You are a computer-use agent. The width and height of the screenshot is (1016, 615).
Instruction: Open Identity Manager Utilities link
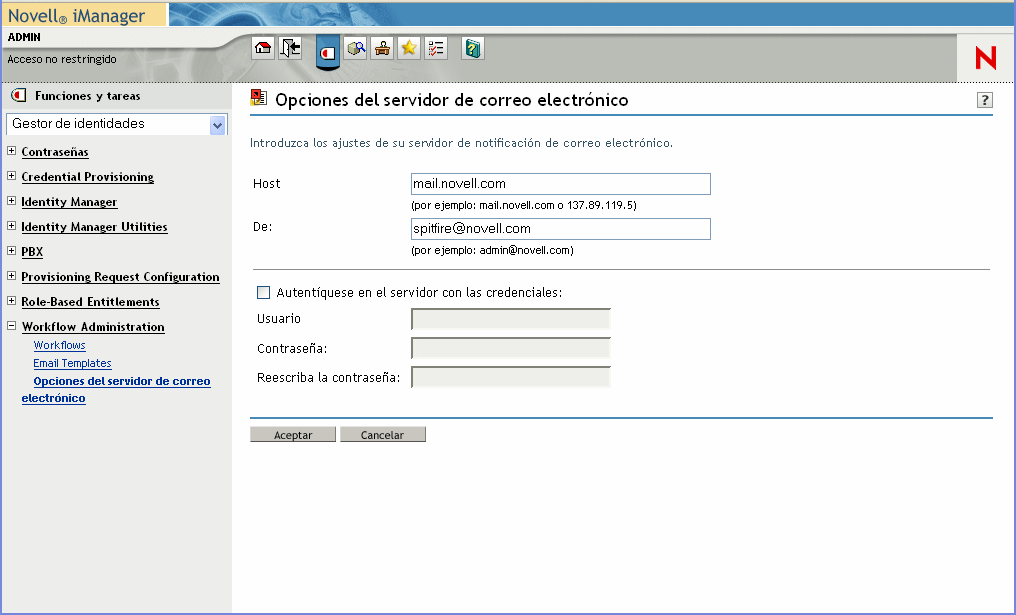tap(95, 227)
